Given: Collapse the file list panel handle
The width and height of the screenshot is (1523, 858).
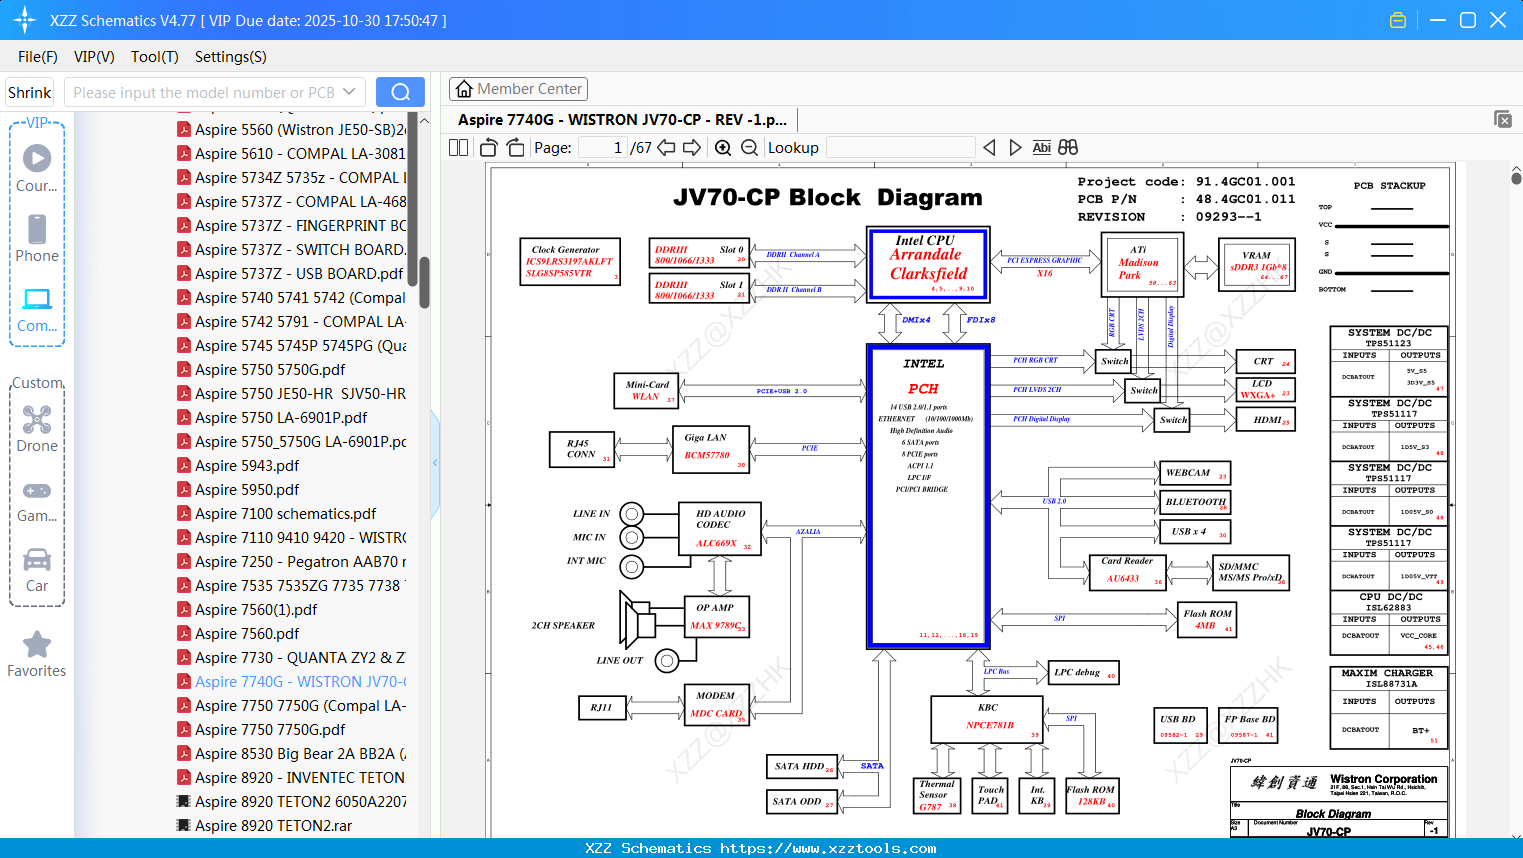Looking at the screenshot, I should (x=435, y=463).
